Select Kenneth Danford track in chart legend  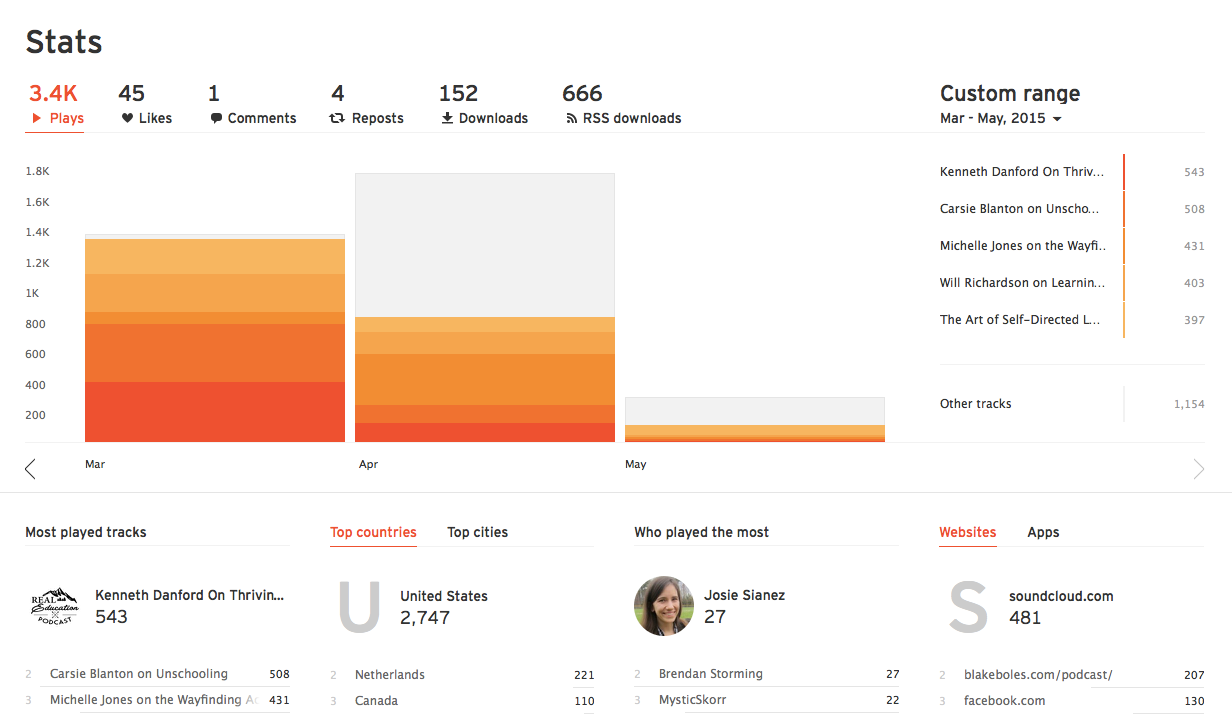pyautogui.click(x=1022, y=172)
